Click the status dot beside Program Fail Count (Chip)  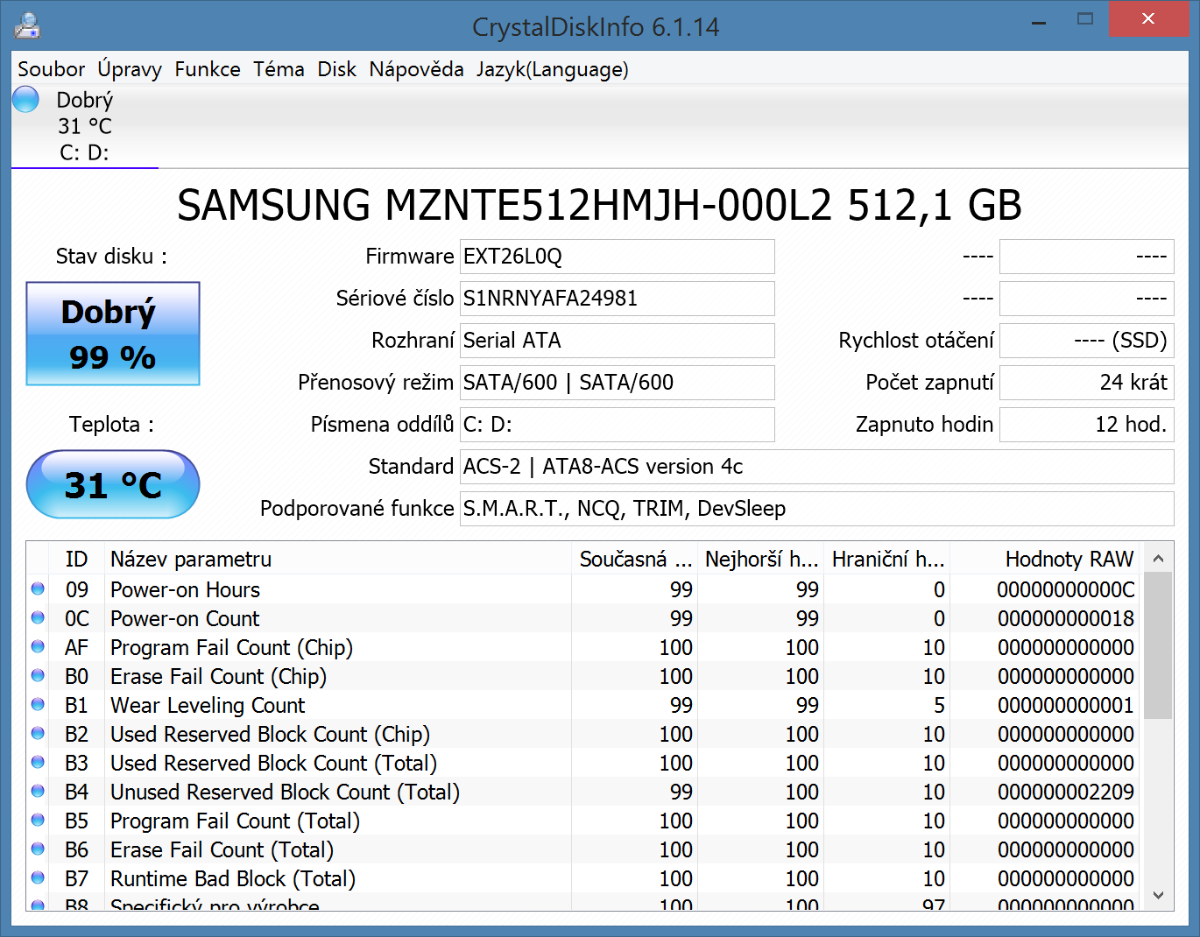[38, 648]
